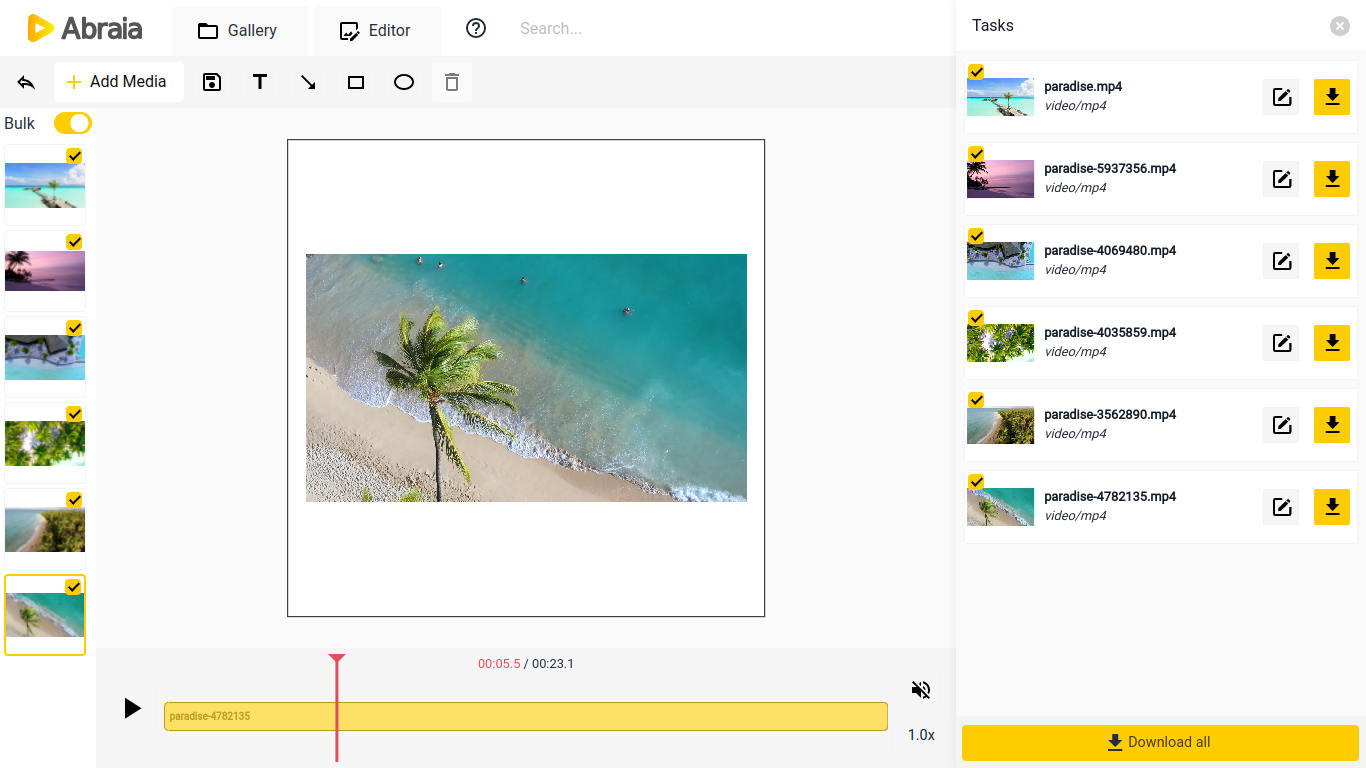Click the Download all button
Screen dimensions: 1366x768
(1159, 742)
